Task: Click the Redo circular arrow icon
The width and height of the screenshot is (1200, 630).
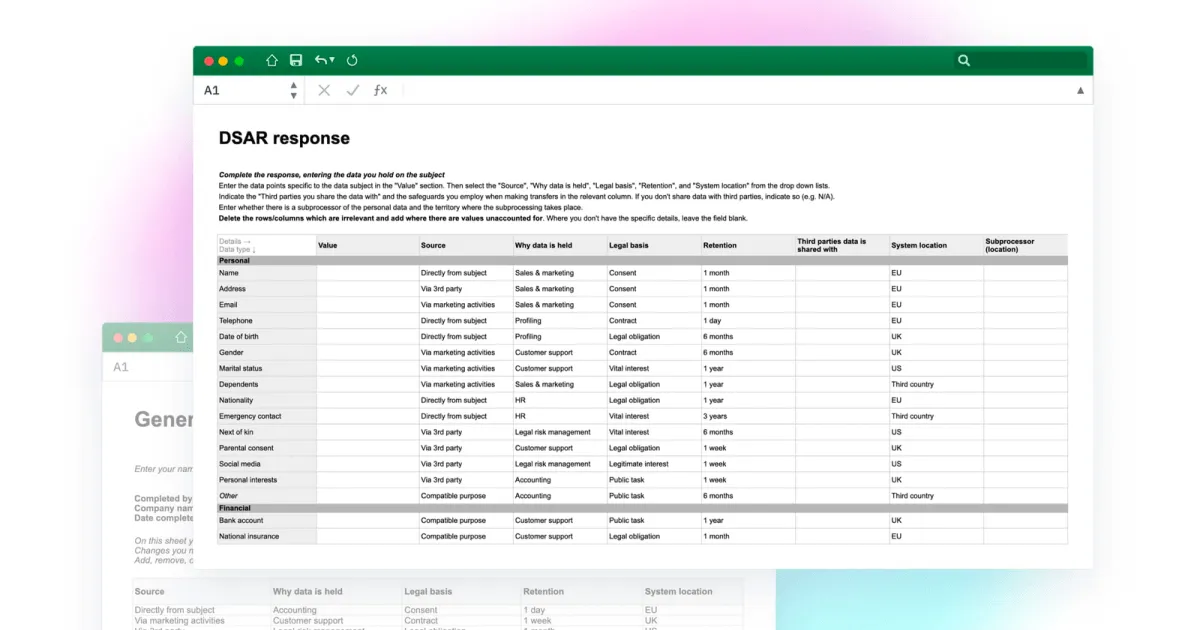Action: point(352,60)
